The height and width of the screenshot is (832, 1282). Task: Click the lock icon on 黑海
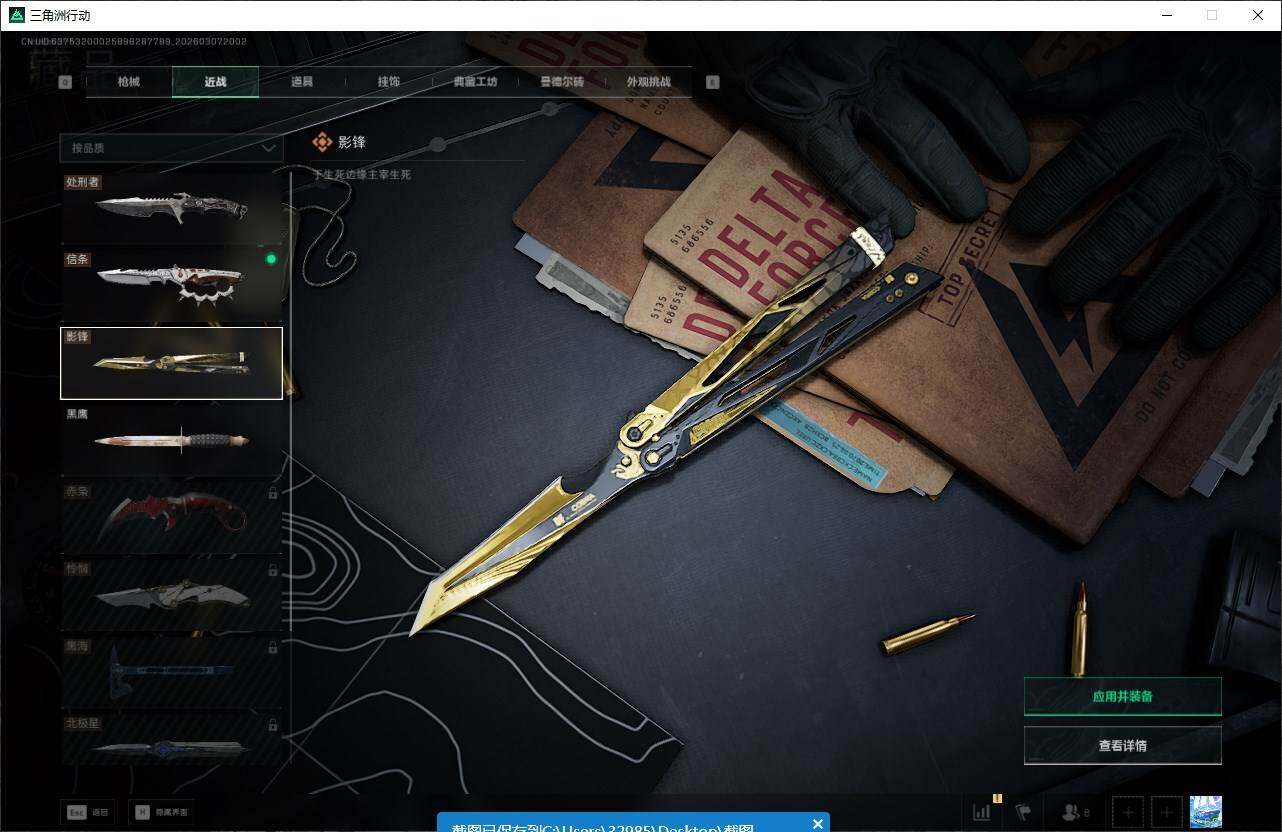coord(273,648)
